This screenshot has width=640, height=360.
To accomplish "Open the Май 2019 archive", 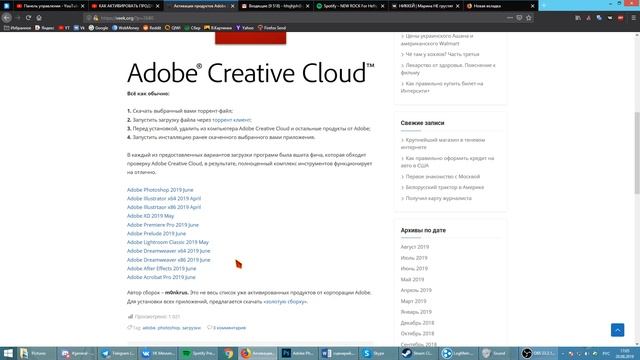I will click(x=412, y=280).
